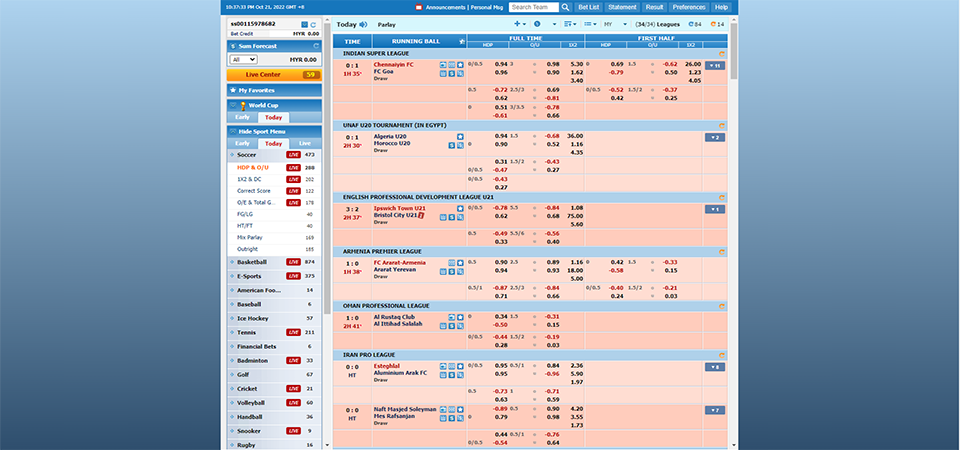Click the Search Team input field
The height and width of the screenshot is (450, 960).
(534, 7)
